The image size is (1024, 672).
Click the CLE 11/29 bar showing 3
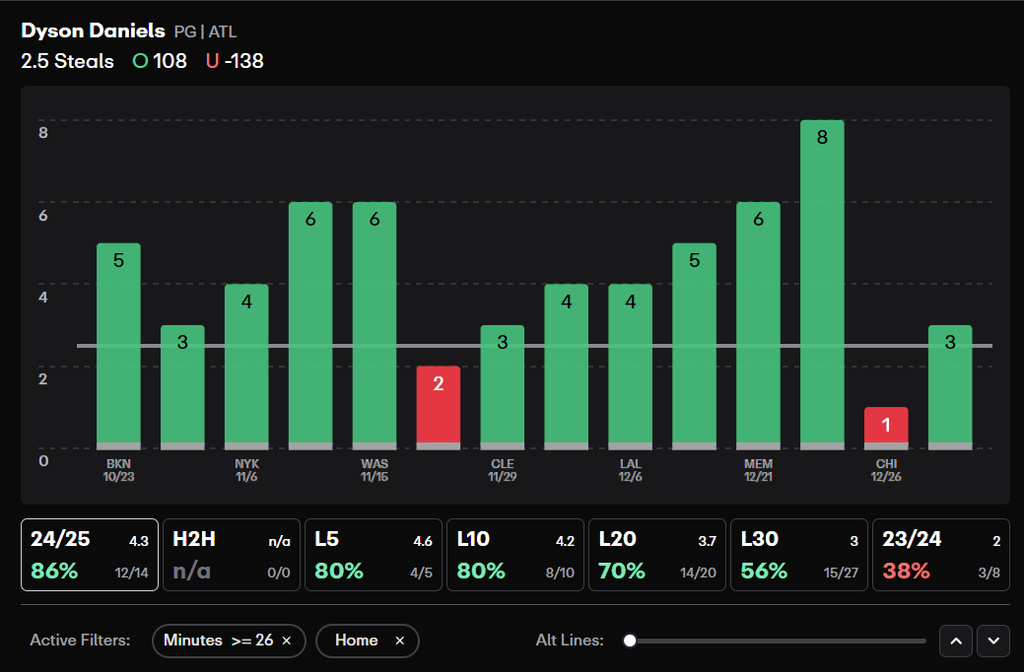[x=502, y=387]
